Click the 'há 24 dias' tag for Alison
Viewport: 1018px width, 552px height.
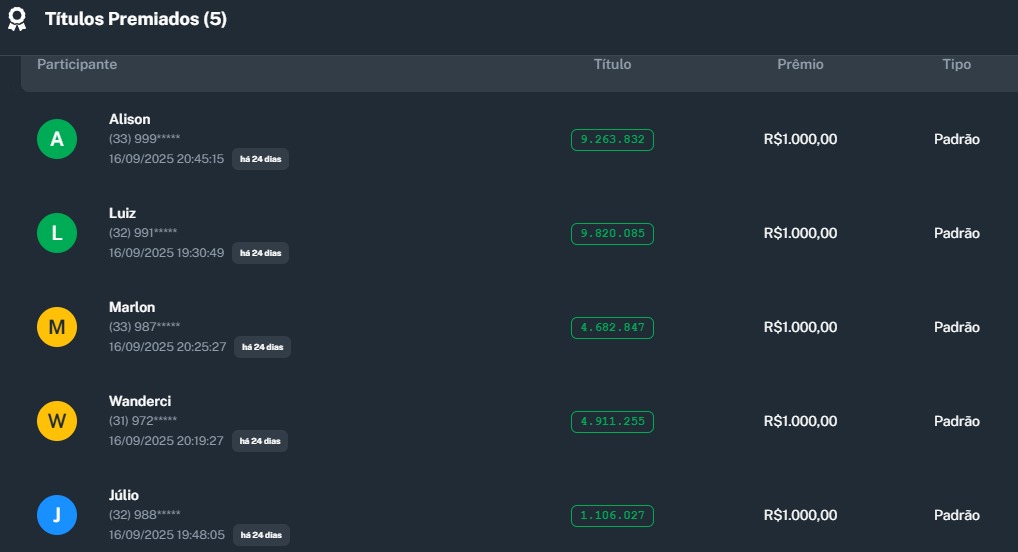(260, 159)
